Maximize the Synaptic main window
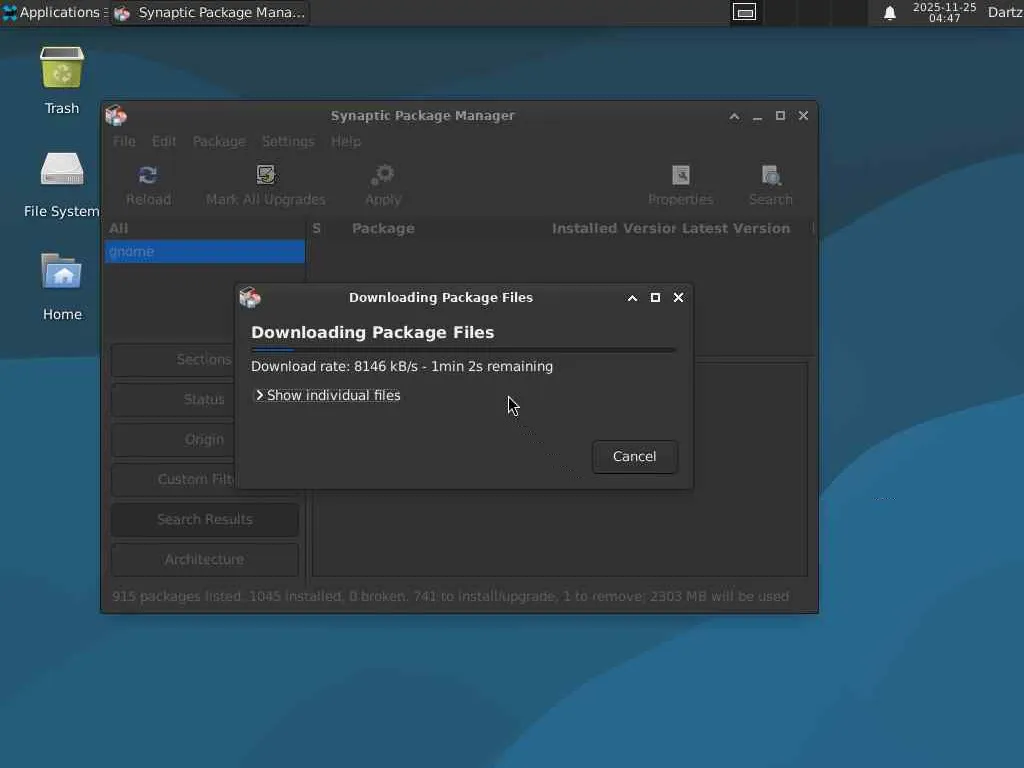 pos(780,116)
